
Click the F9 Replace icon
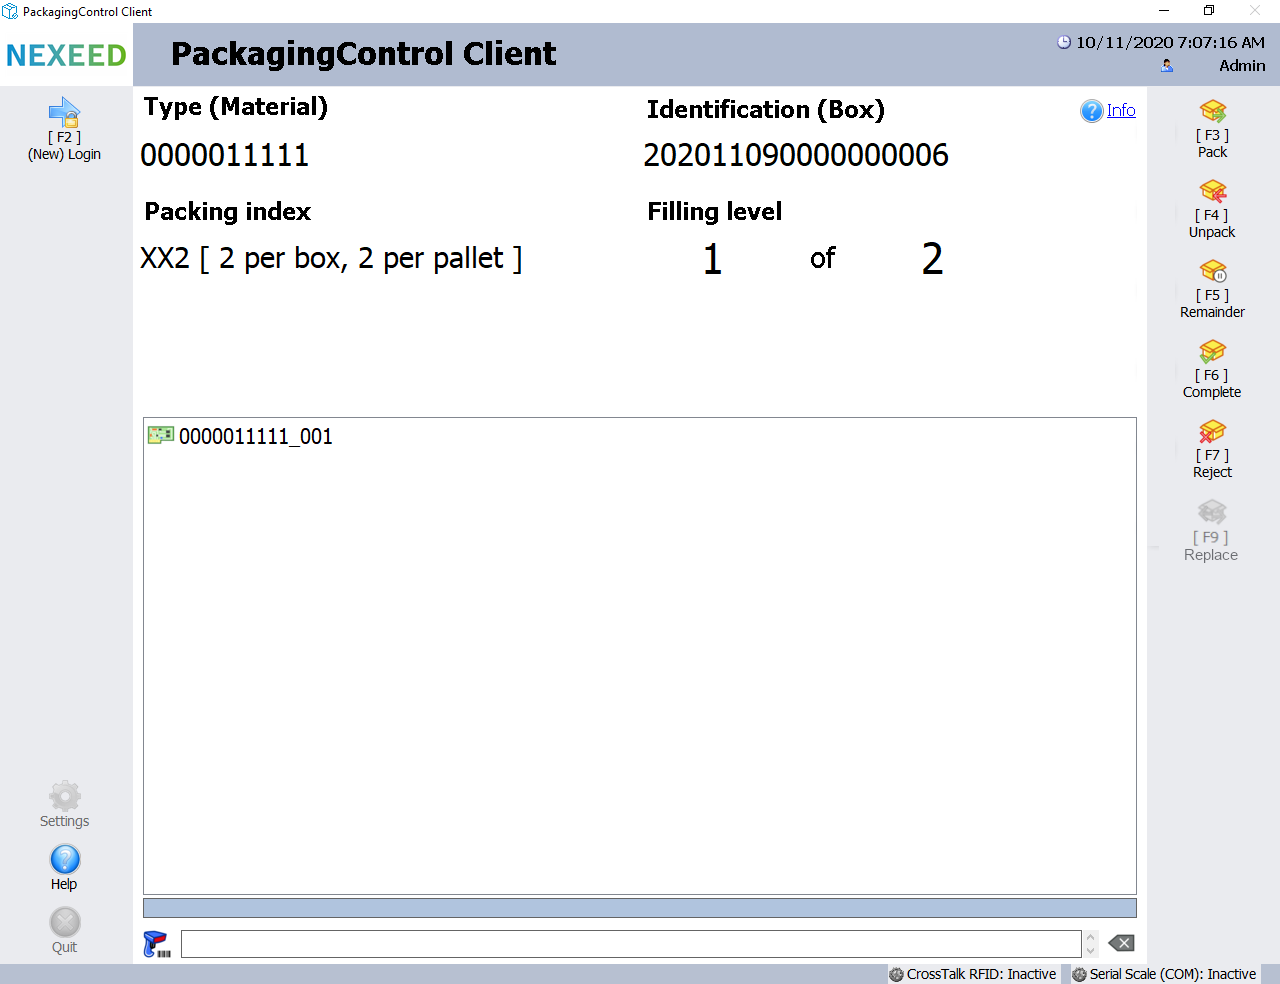click(x=1211, y=513)
